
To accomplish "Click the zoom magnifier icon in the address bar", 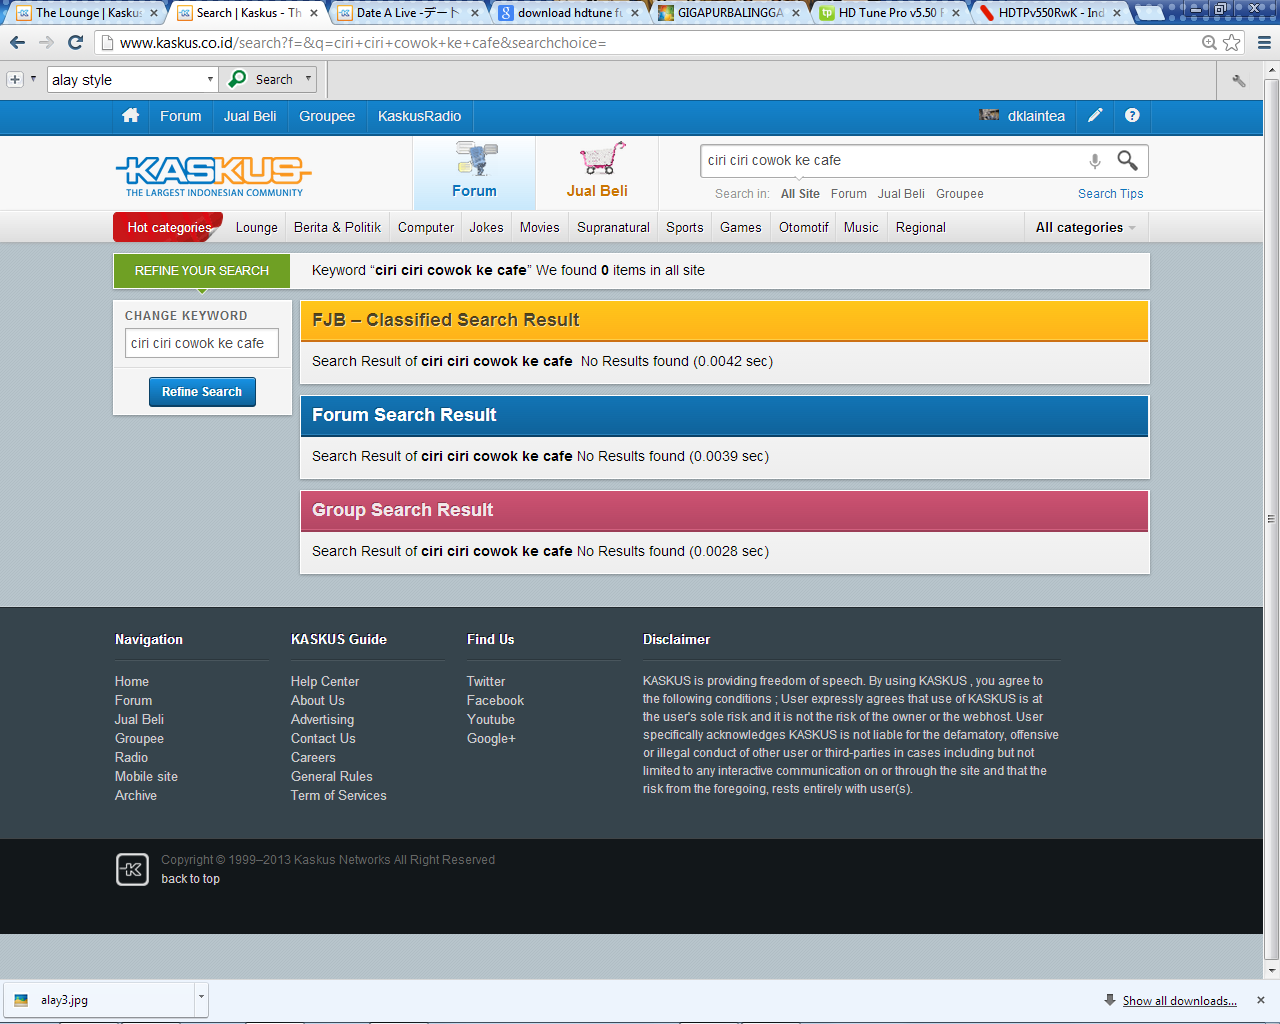I will [x=1209, y=43].
